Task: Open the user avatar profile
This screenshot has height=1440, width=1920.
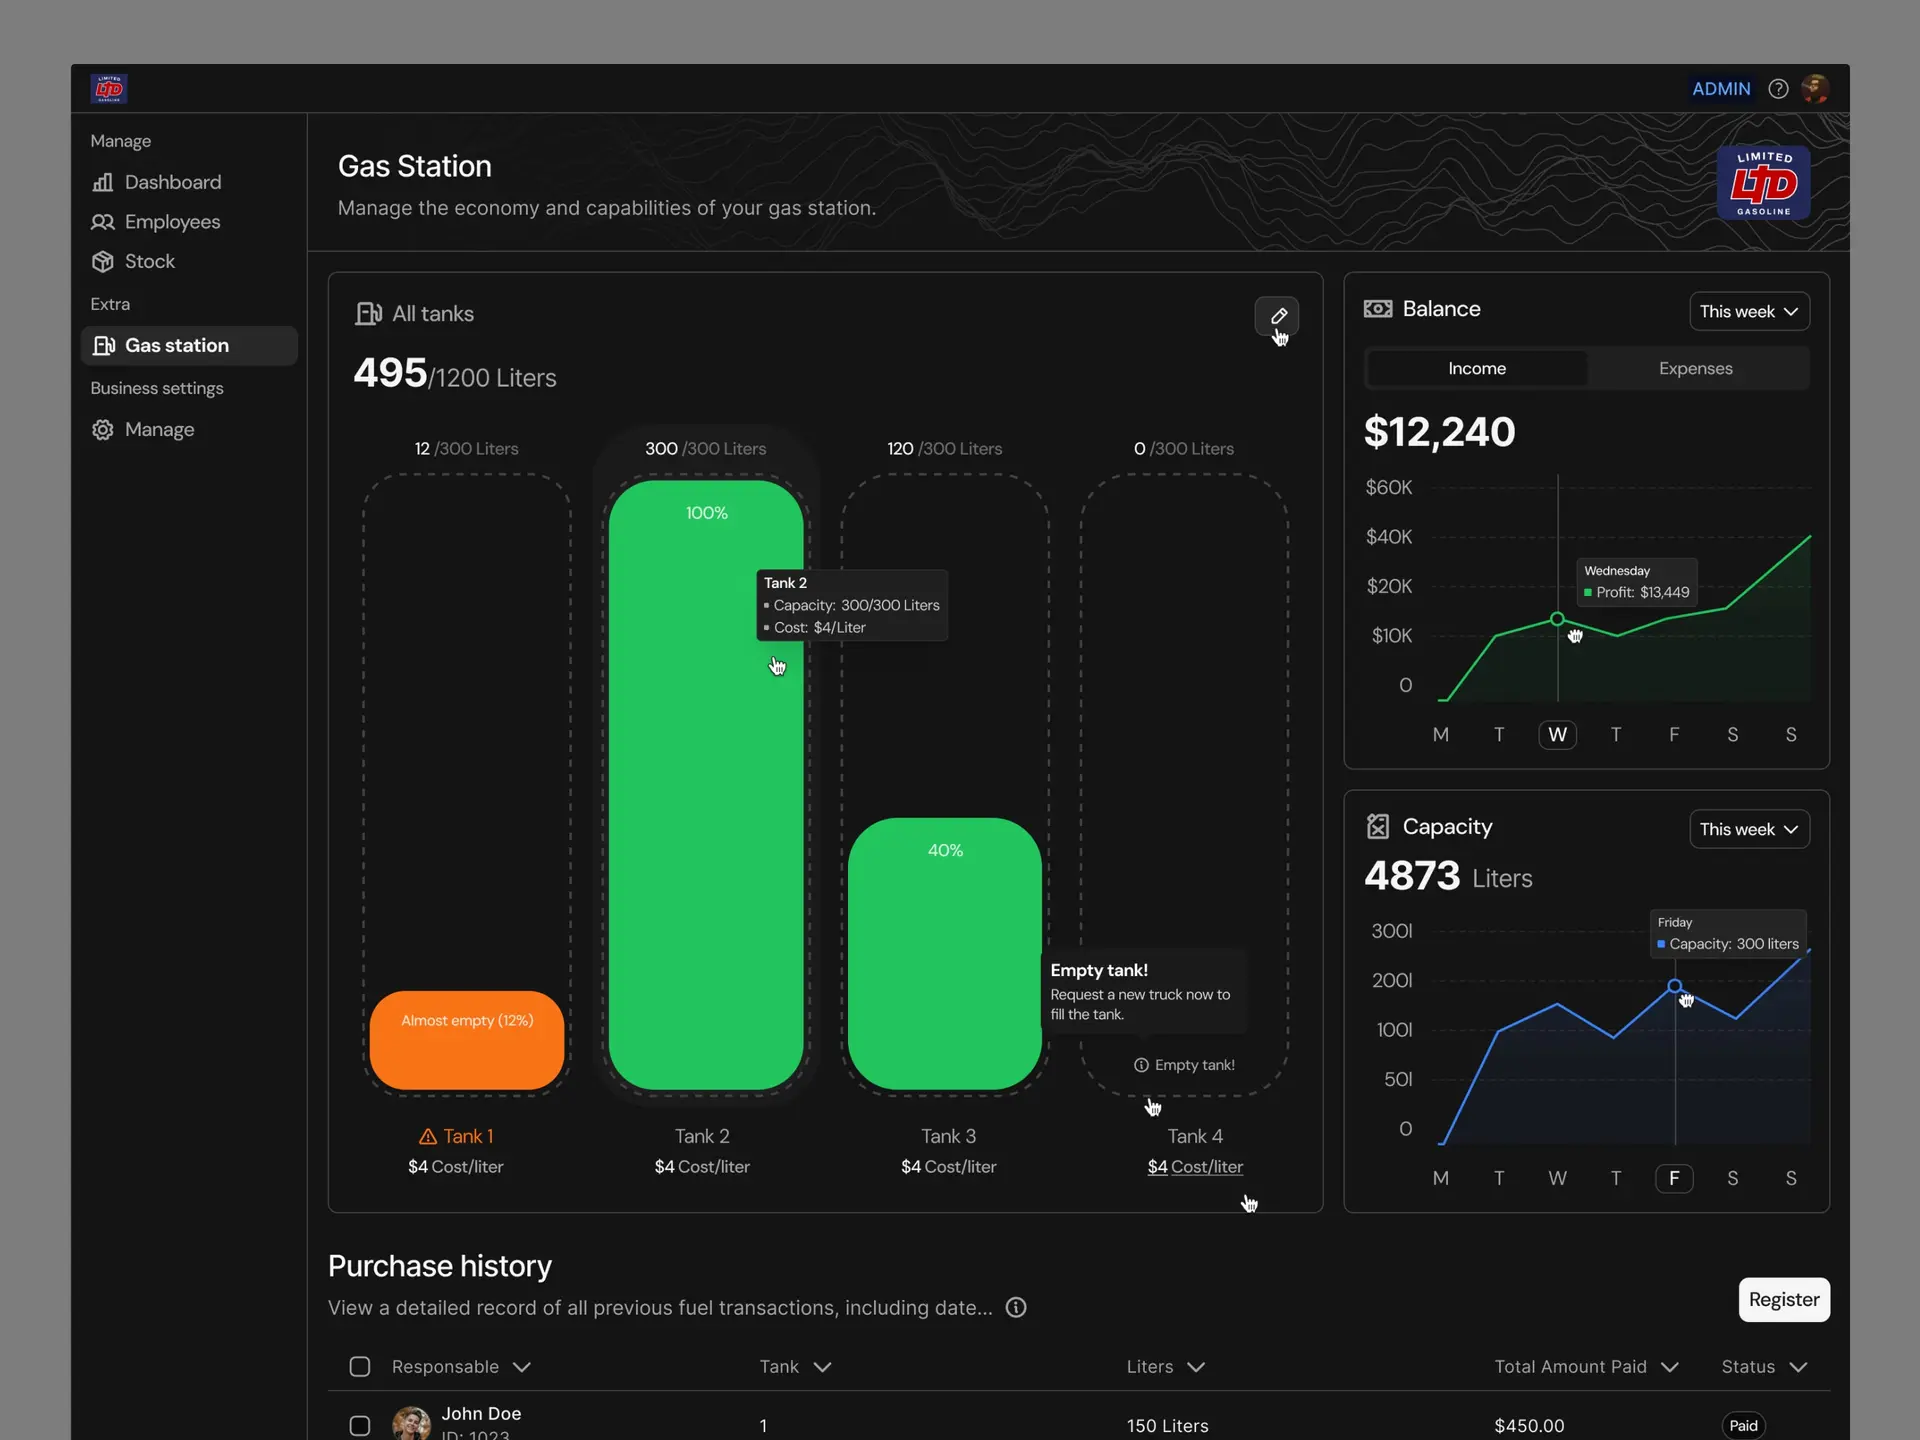Action: click(x=1815, y=89)
